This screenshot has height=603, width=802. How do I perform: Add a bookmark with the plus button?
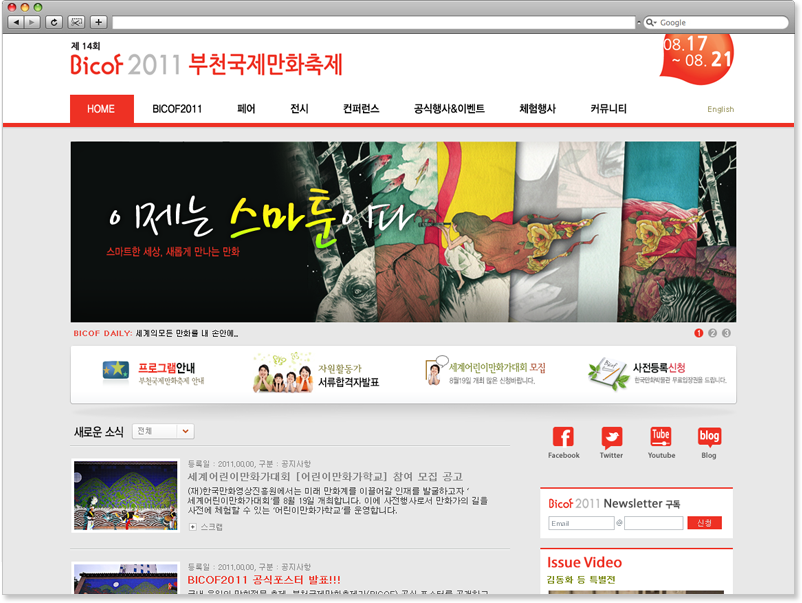click(98, 22)
